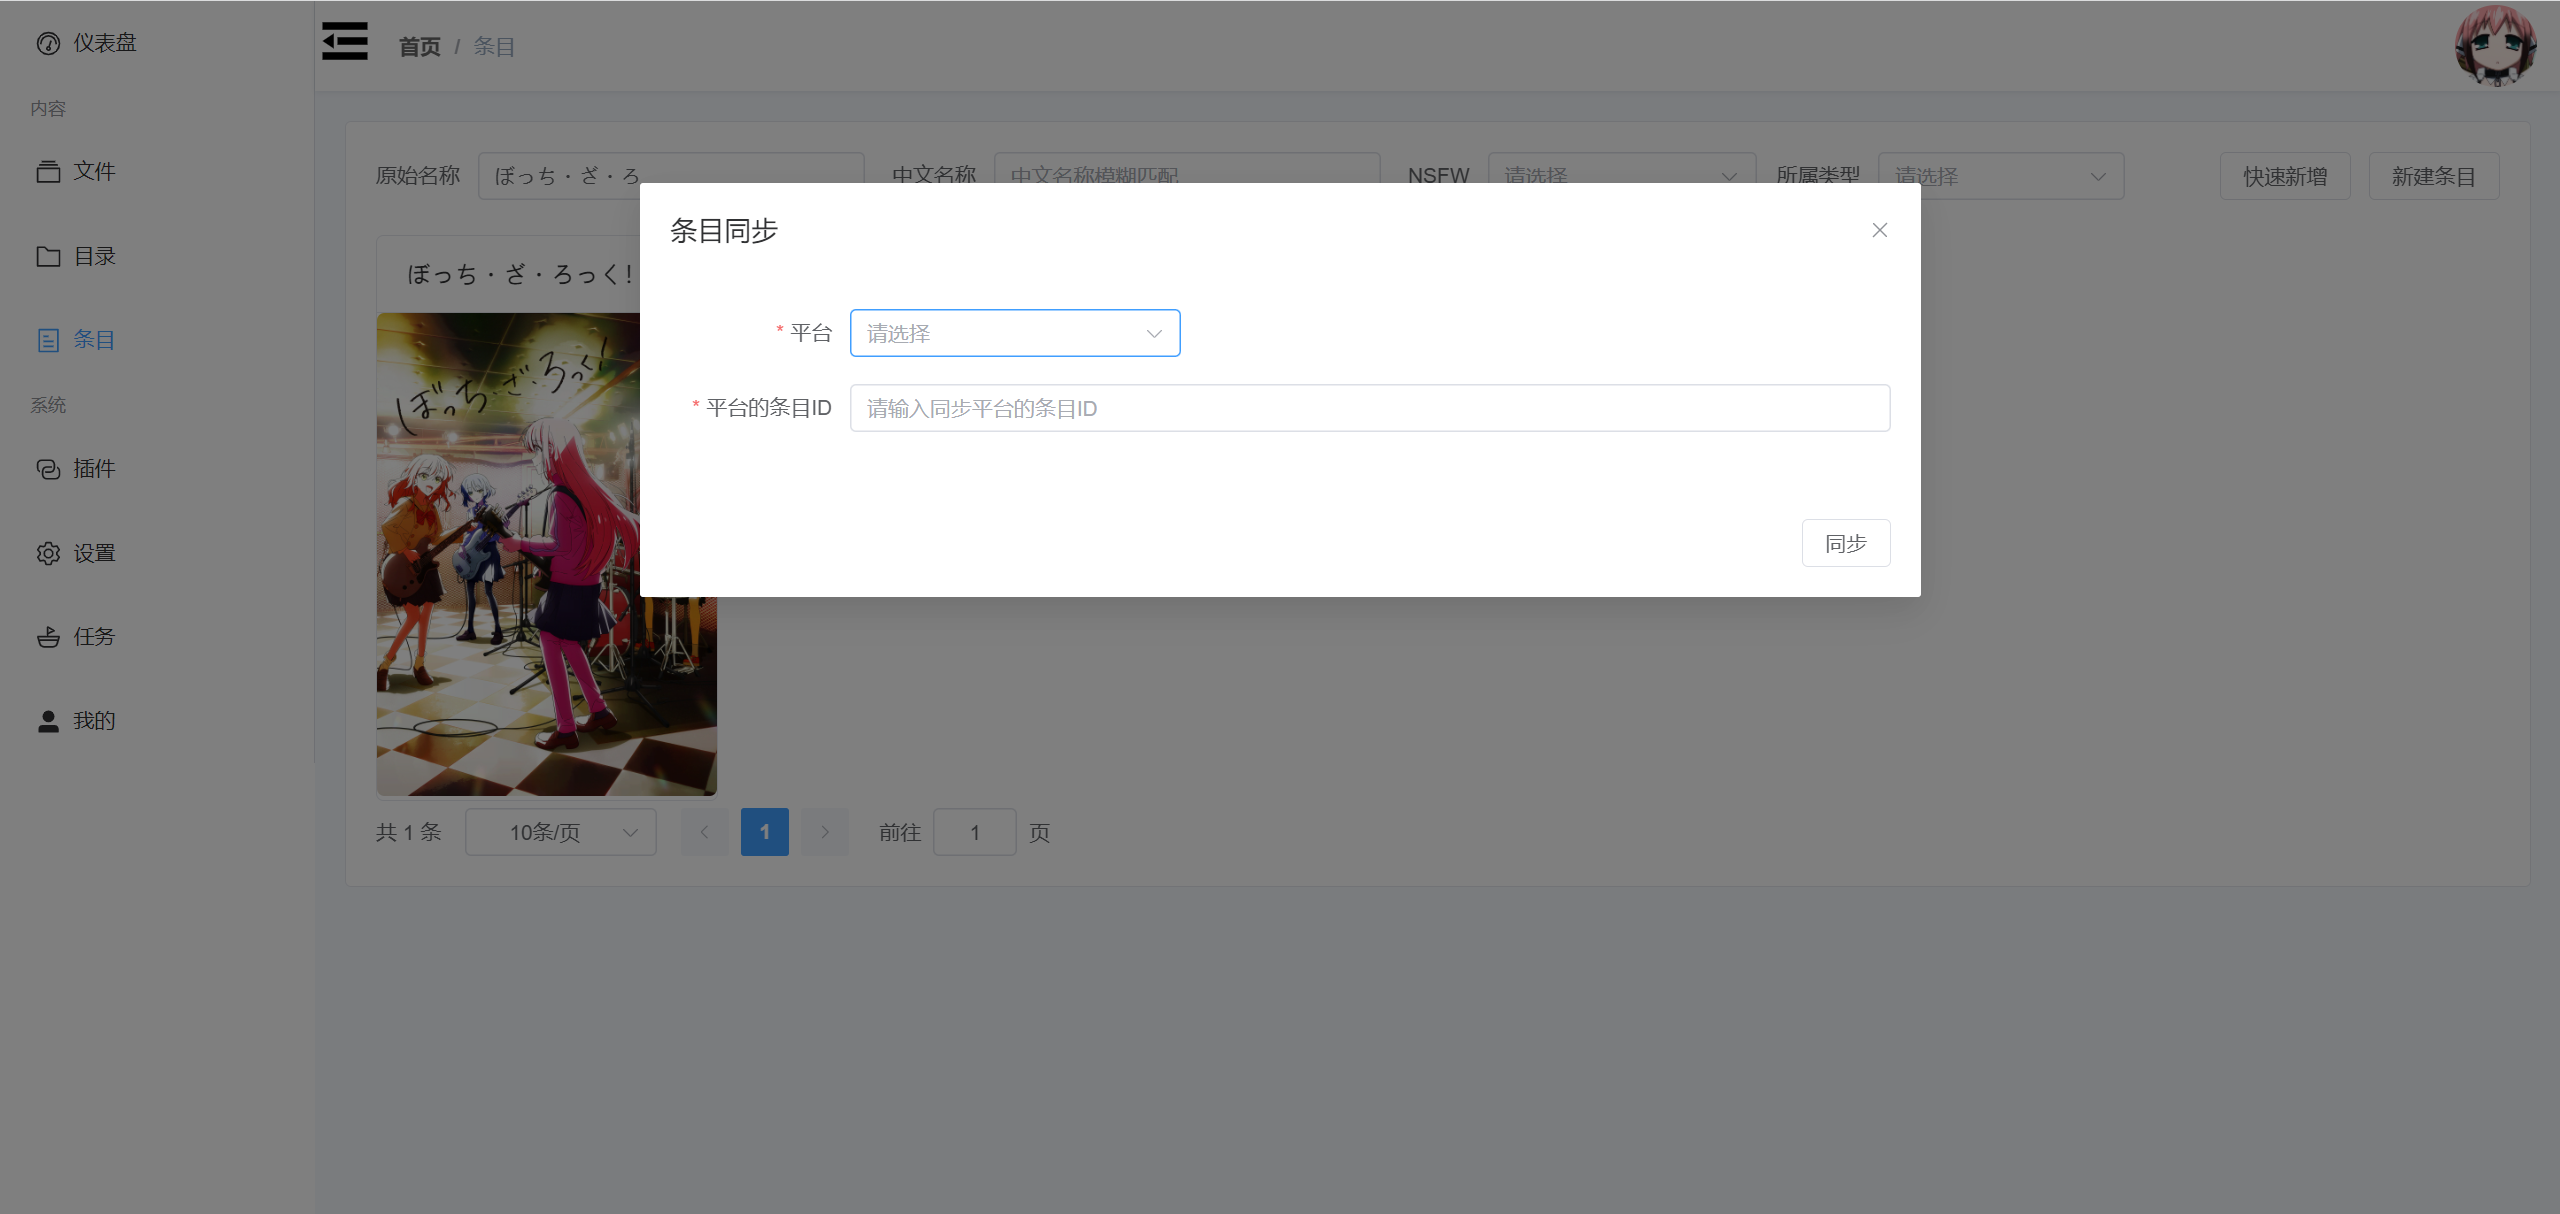Expand the 平台 dropdown chevron arrow
Viewport: 2560px width, 1214px height.
1154,334
